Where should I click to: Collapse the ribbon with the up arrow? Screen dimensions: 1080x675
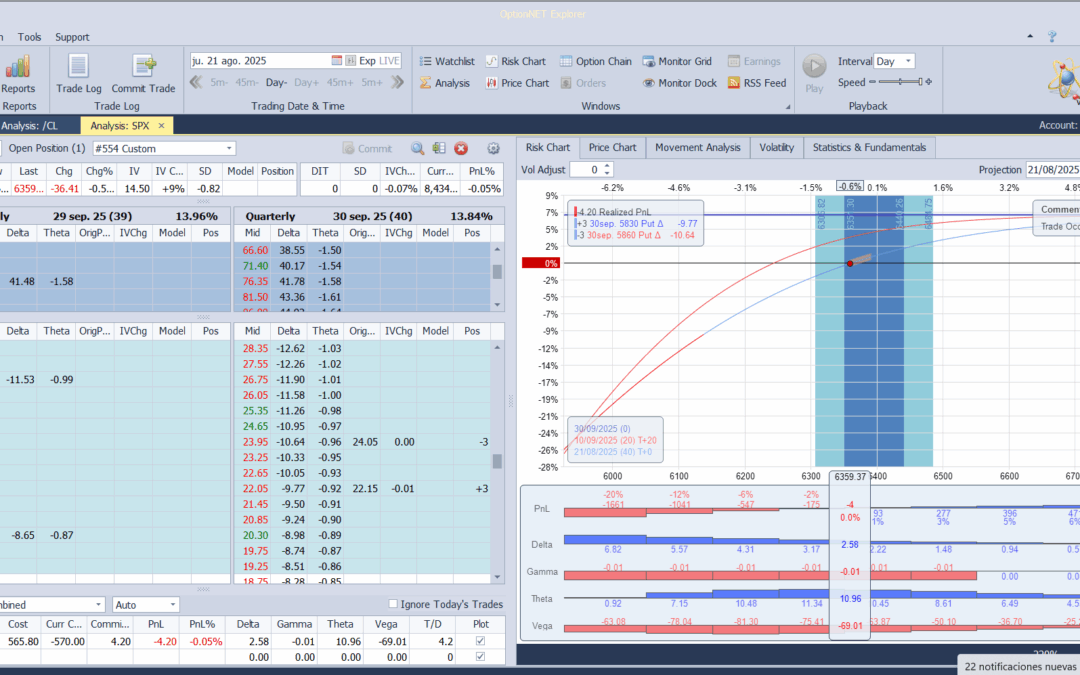1030,37
